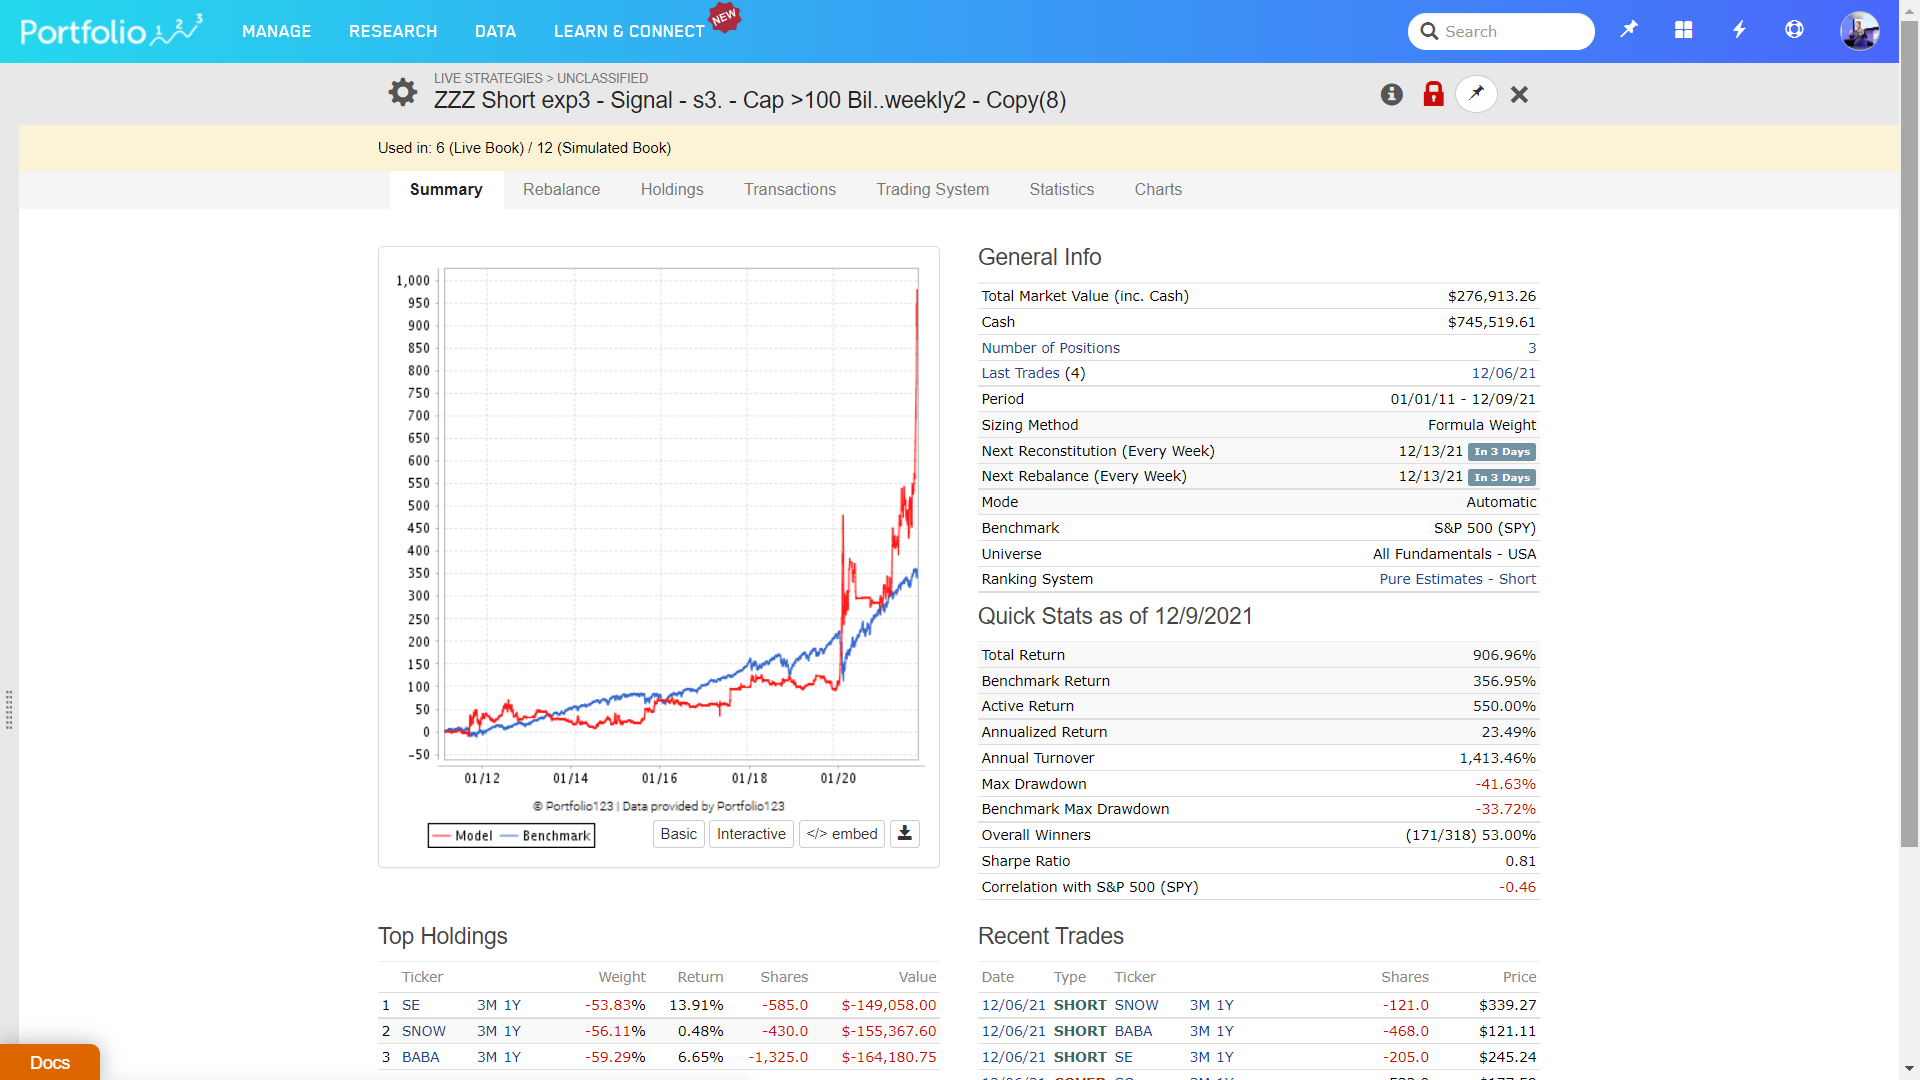Open the grid apps icon in the header
Image resolution: width=1920 pixels, height=1080 pixels.
(1684, 30)
